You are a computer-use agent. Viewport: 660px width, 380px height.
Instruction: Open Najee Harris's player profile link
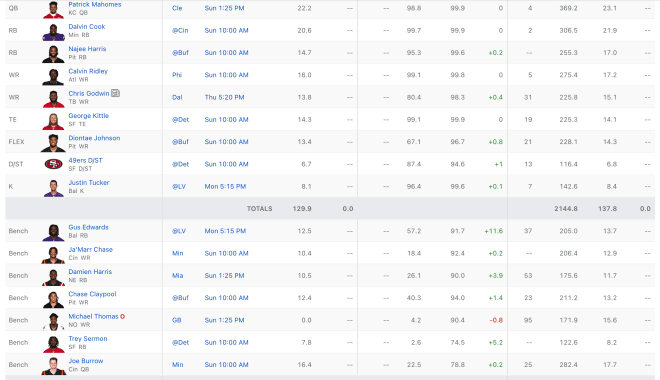click(87, 49)
